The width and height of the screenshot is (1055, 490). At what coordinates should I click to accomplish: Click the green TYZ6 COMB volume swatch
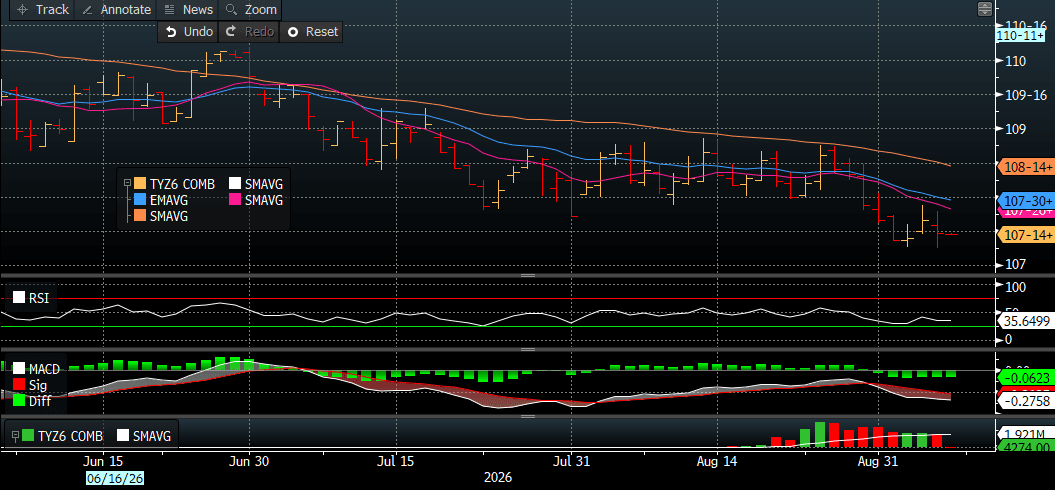28,436
